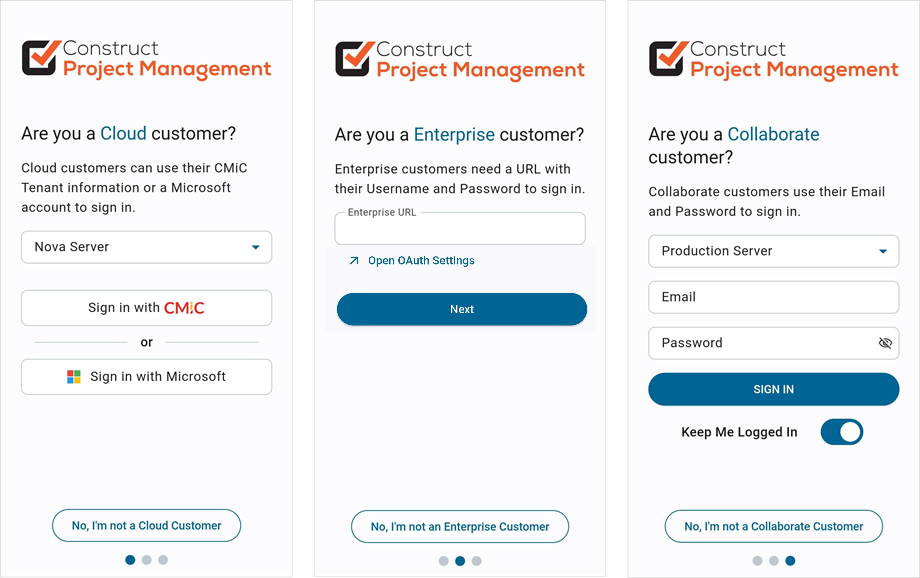Click the SIGN IN button

pos(773,389)
